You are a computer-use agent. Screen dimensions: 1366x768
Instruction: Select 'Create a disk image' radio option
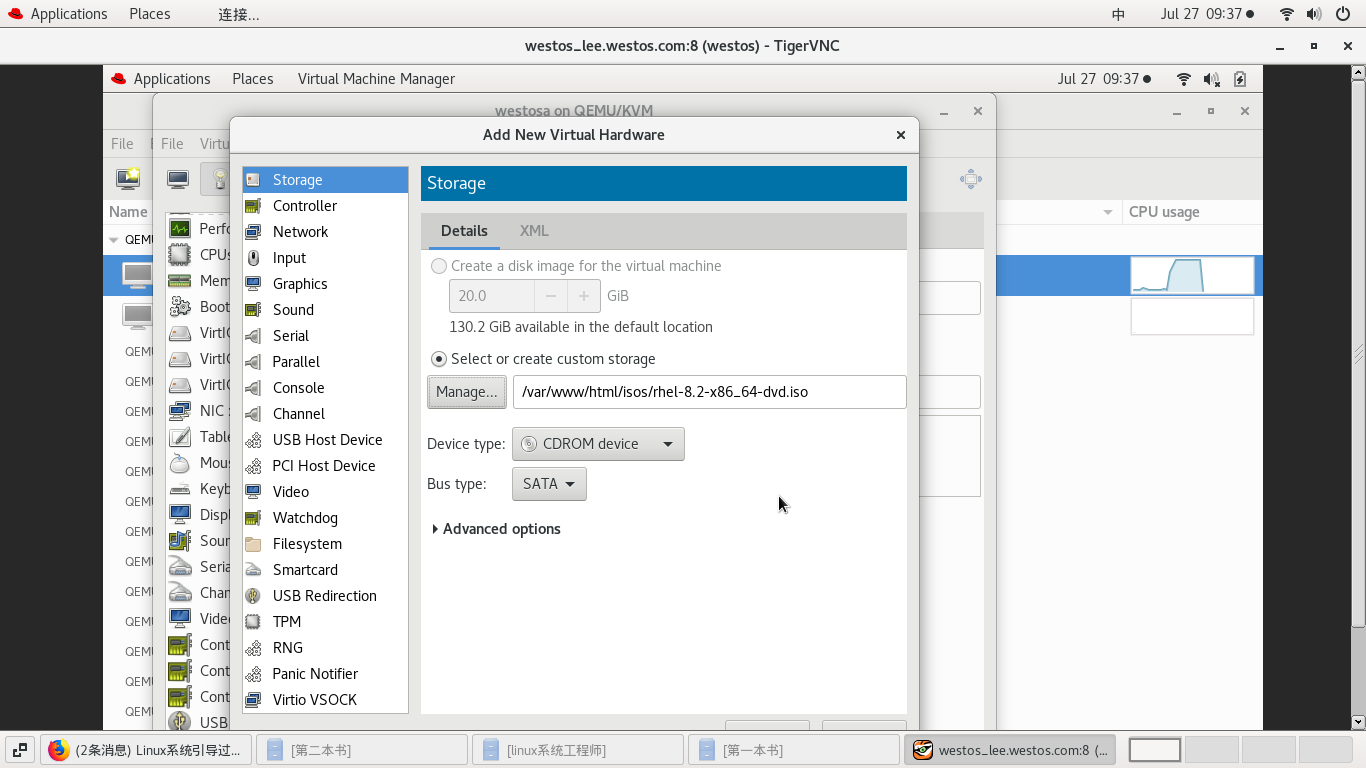[x=439, y=266]
